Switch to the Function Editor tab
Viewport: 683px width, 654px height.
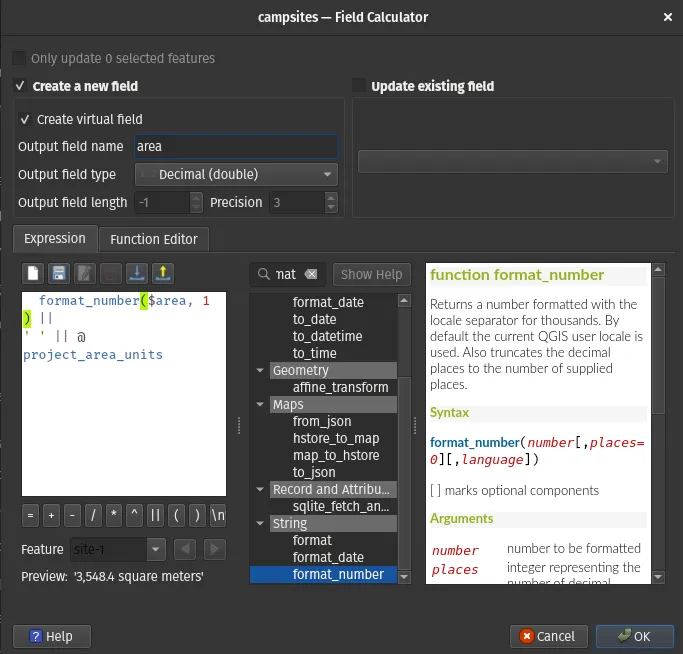155,239
